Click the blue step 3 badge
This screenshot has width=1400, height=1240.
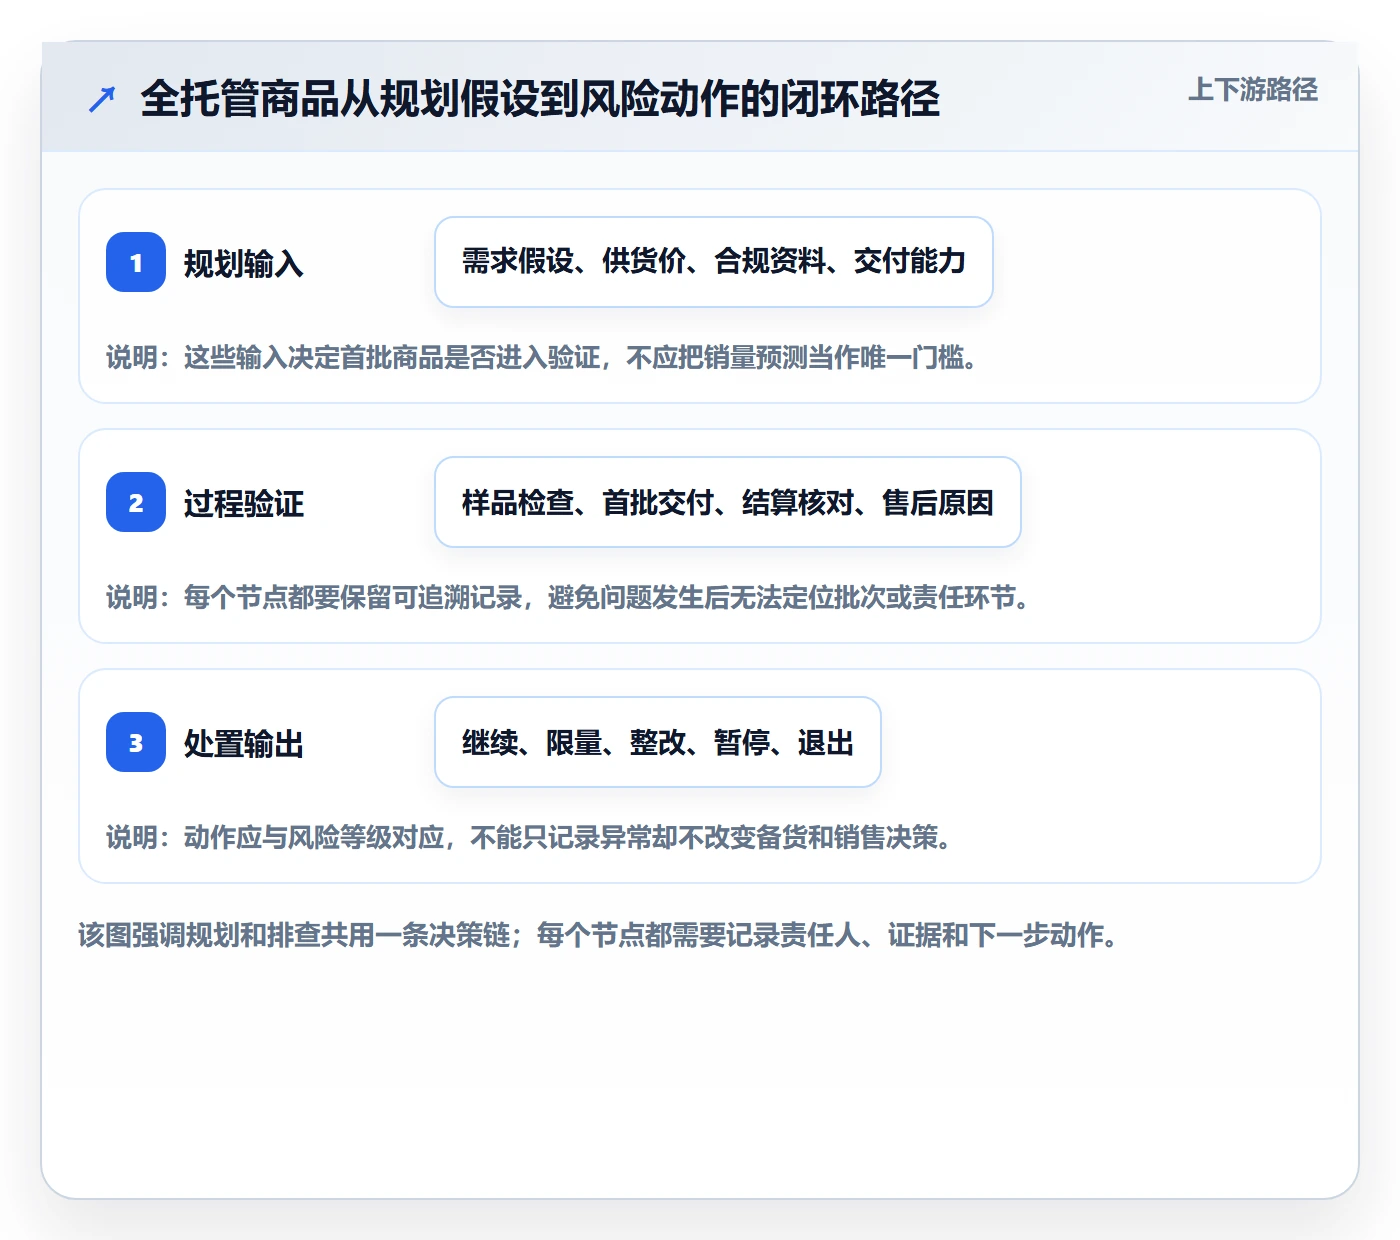coord(136,742)
